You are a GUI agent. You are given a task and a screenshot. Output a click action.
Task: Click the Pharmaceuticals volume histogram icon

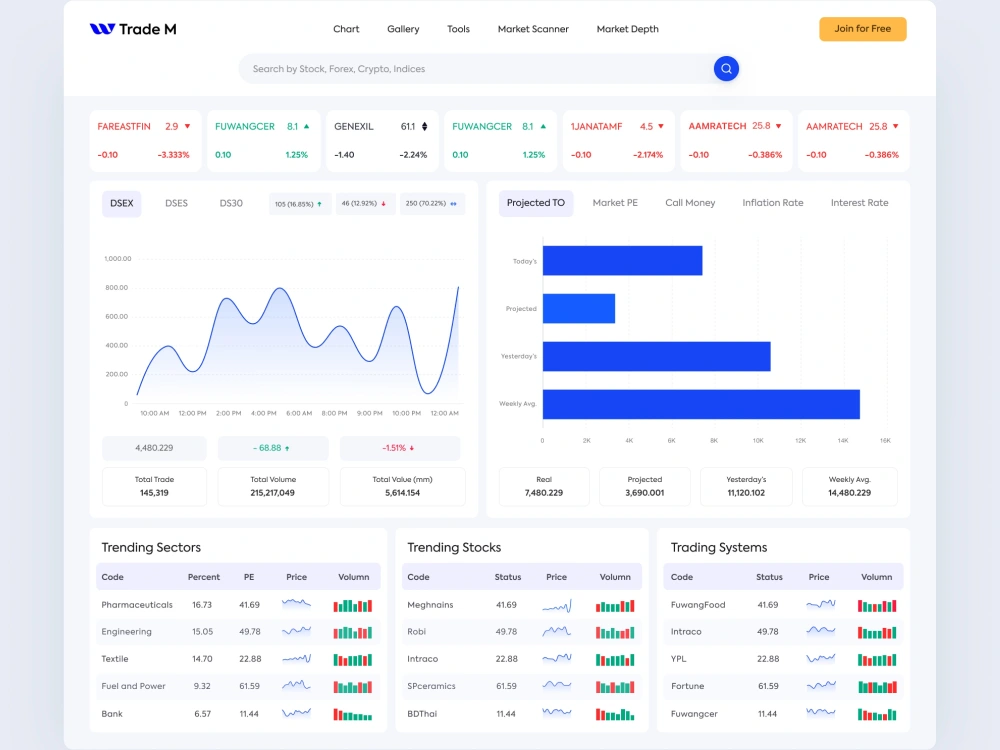[352, 605]
